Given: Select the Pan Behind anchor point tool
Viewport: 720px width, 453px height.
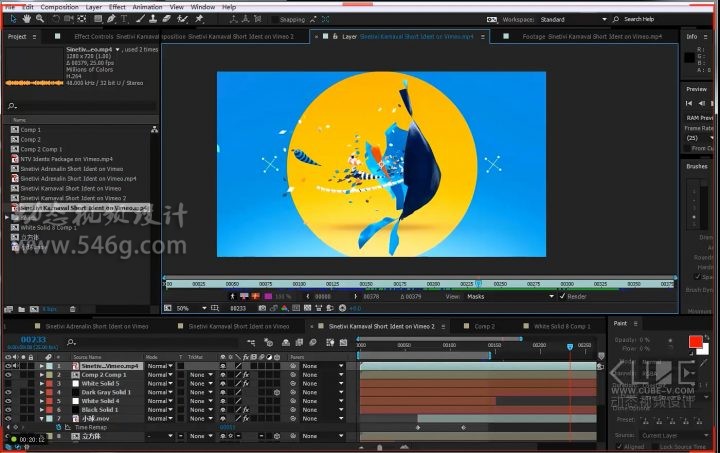Looking at the screenshot, I should (82, 19).
